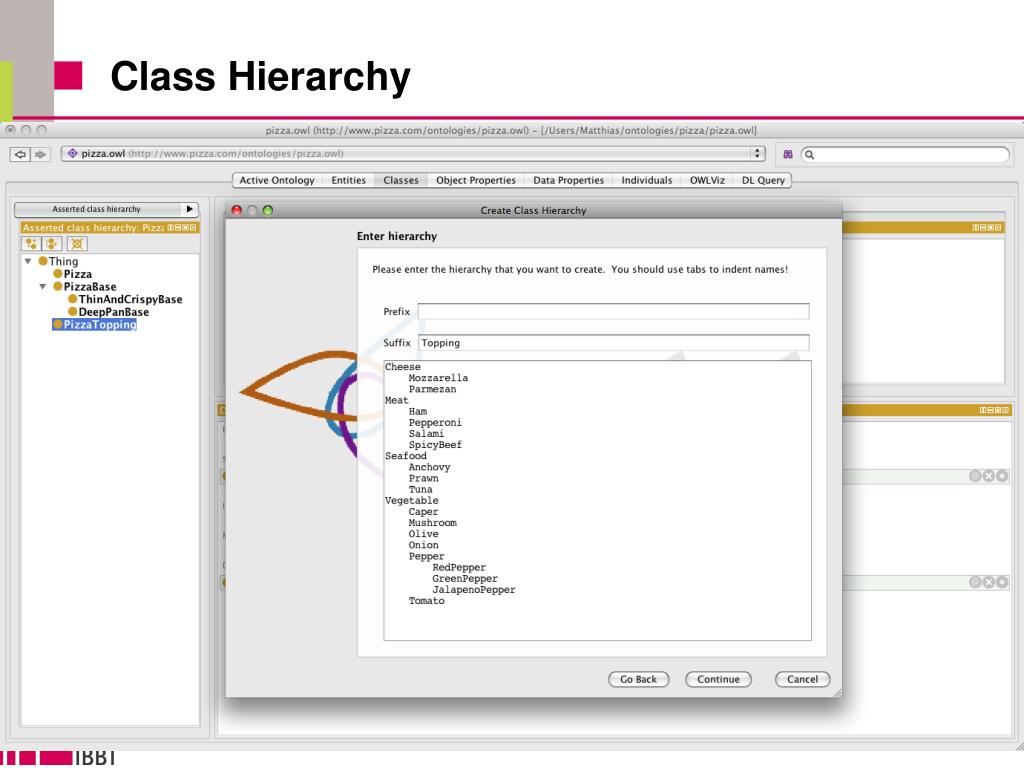Click the add subclass icon
This screenshot has width=1024, height=768.
pos(31,244)
